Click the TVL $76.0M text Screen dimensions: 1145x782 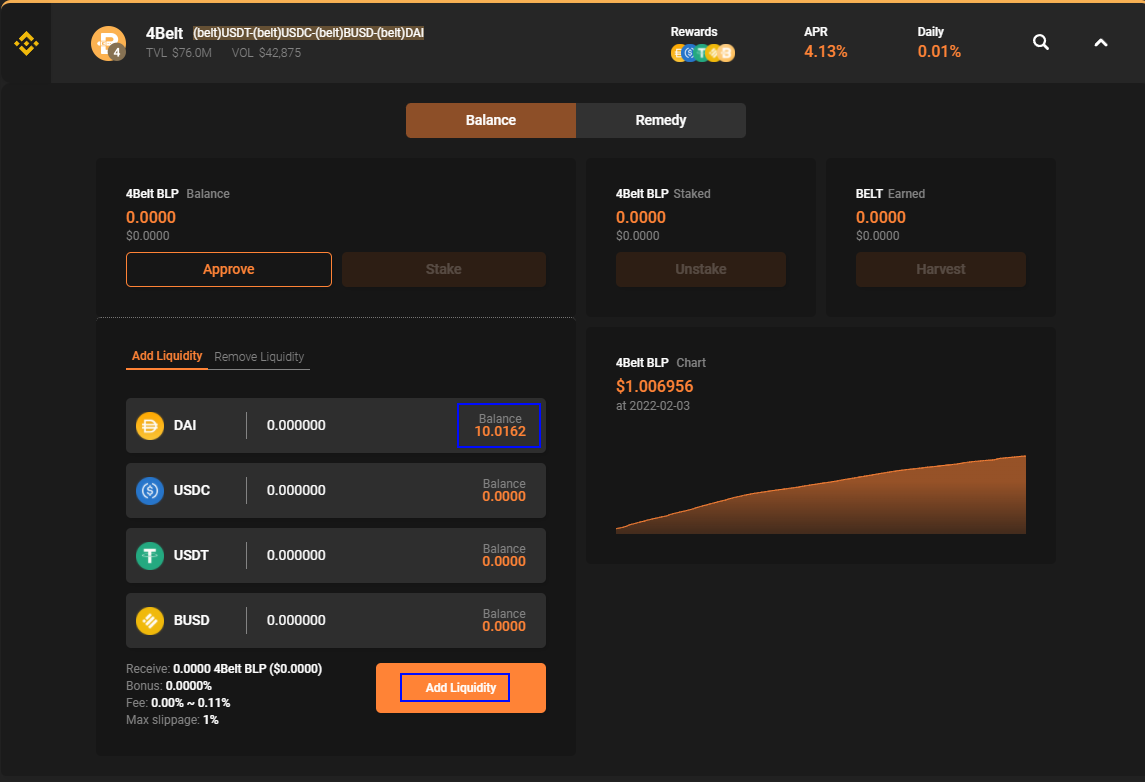click(x=179, y=53)
